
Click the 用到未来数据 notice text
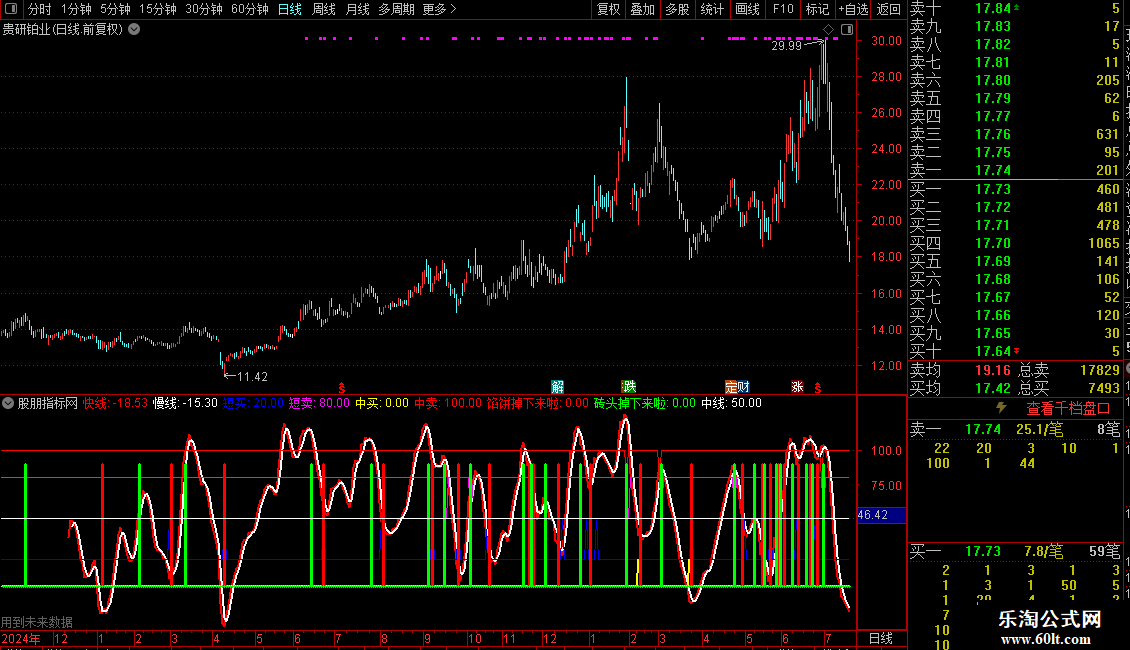pos(37,622)
